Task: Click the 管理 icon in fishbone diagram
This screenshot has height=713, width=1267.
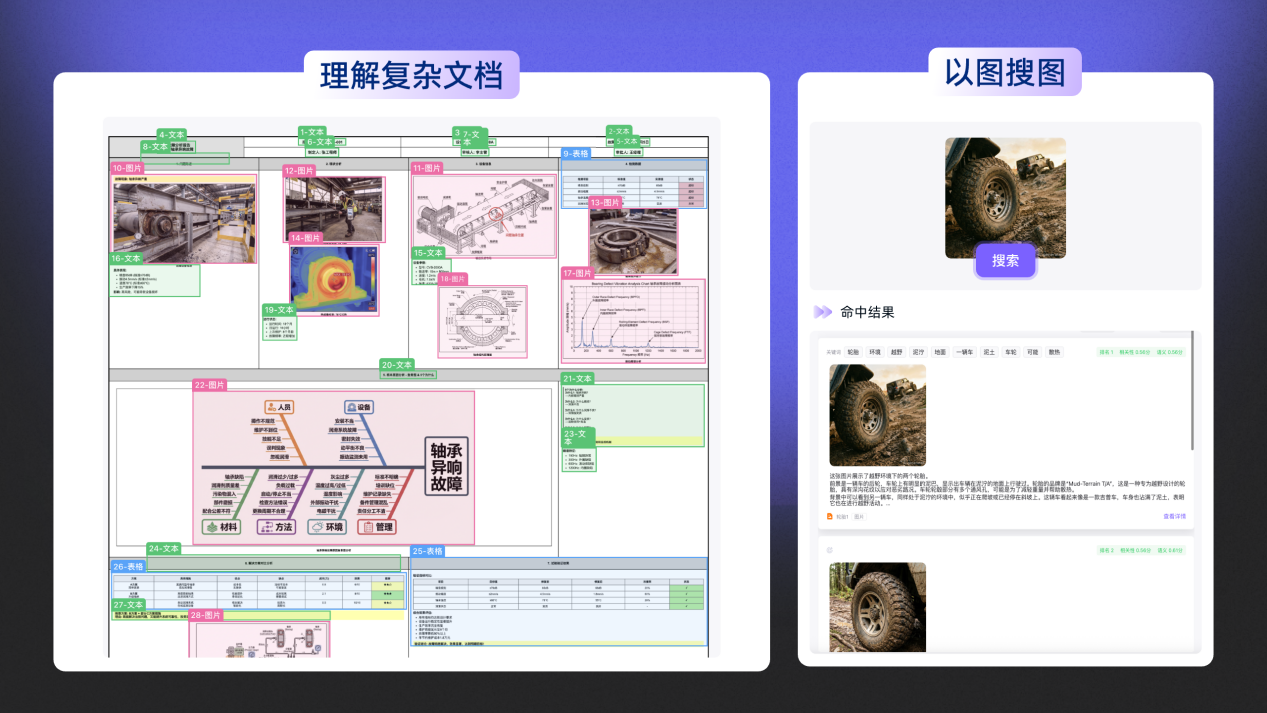Action: (366, 527)
